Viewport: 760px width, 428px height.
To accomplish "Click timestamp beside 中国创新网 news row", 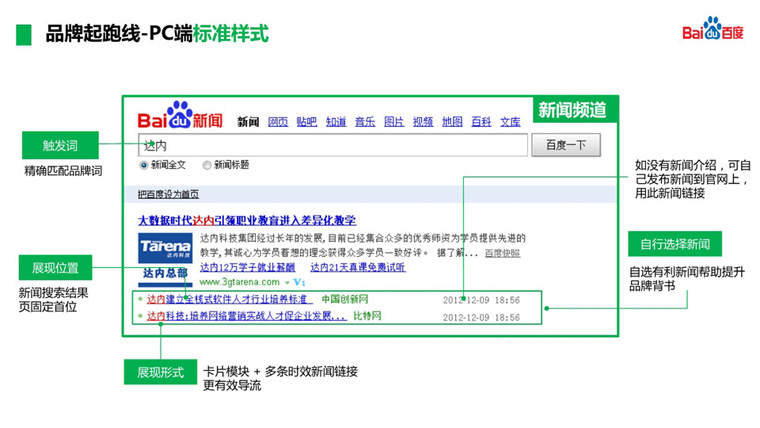I will coord(481,301).
